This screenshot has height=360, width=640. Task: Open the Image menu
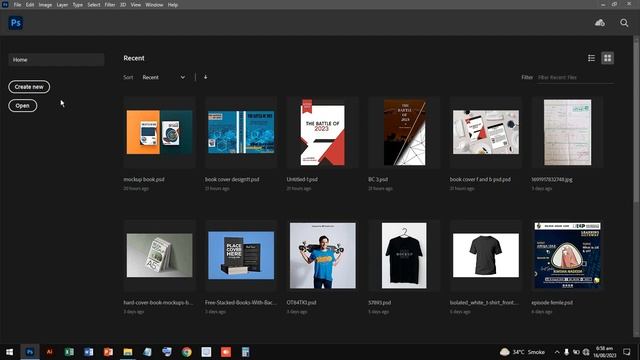pos(45,5)
